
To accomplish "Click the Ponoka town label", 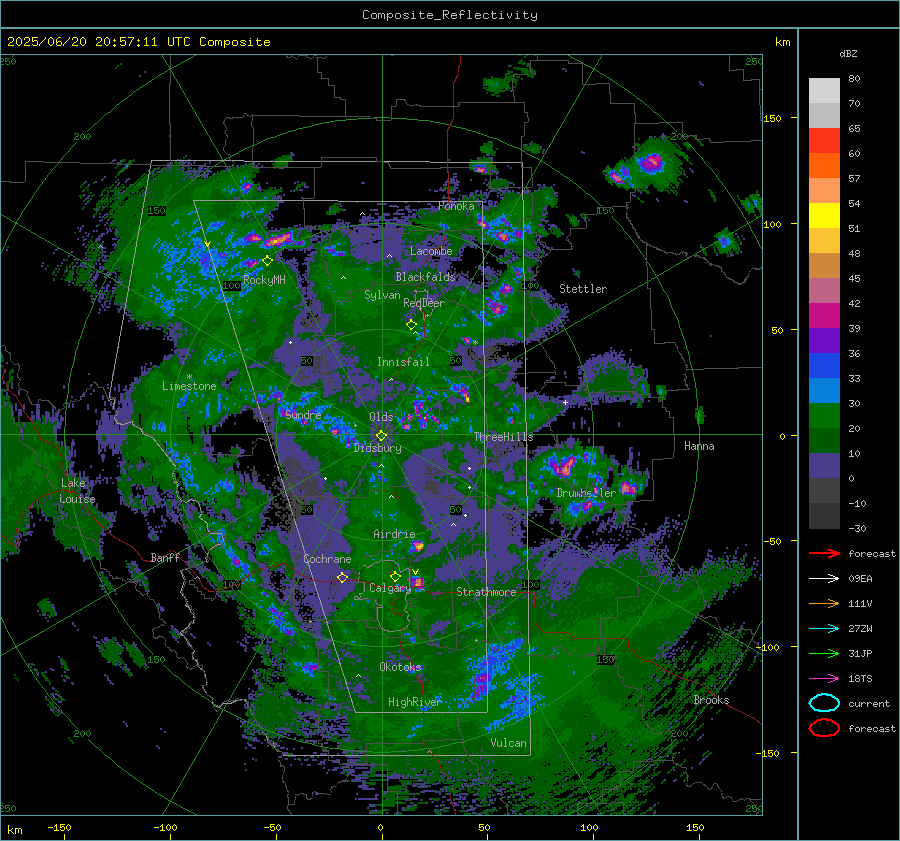I will pos(456,206).
